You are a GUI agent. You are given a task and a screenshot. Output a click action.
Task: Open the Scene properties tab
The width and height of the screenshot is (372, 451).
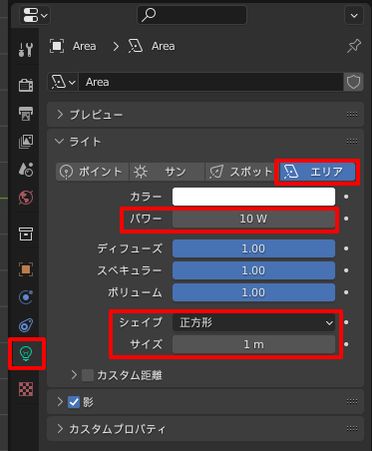[26, 169]
